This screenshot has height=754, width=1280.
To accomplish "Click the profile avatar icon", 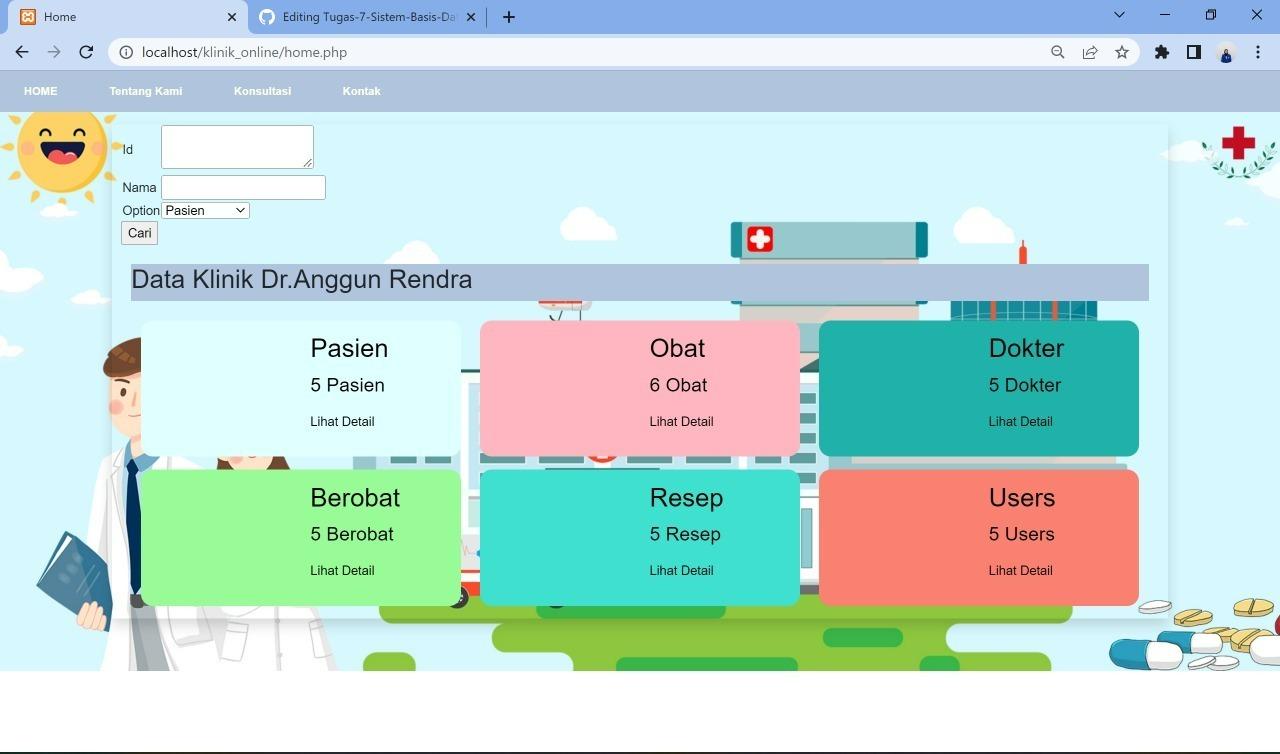I will point(1226,52).
